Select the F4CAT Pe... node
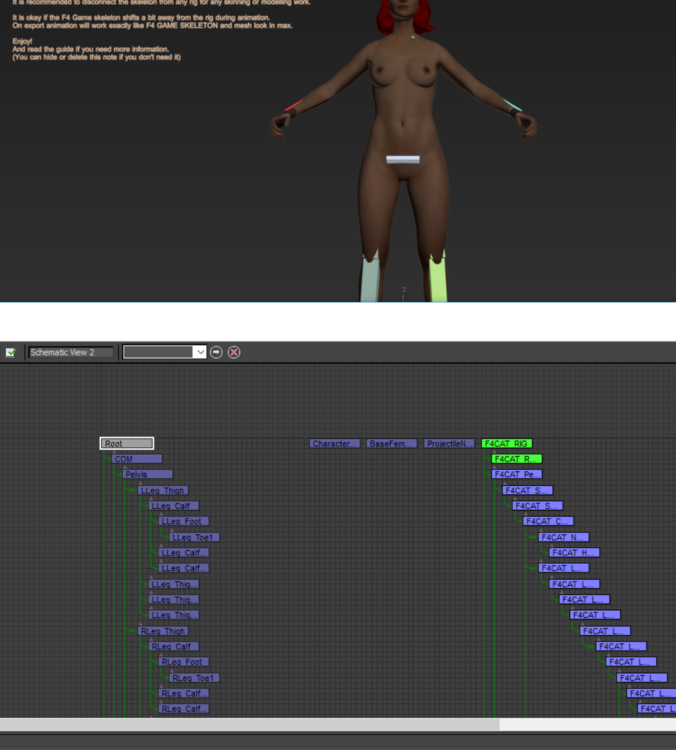Image resolution: width=676 pixels, height=750 pixels. point(517,474)
